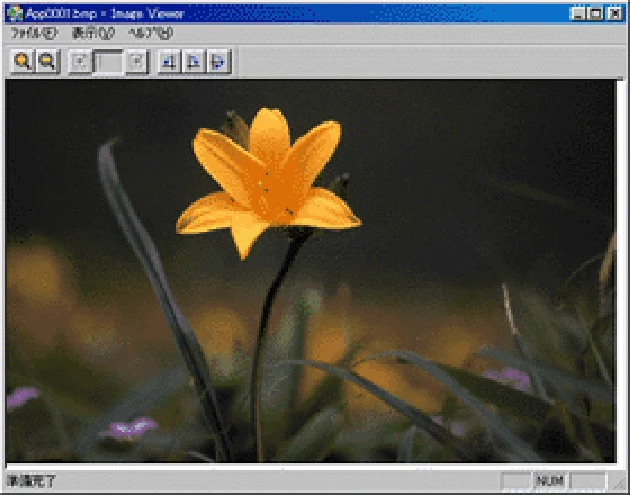Click the status message at bottom left

click(x=31, y=481)
